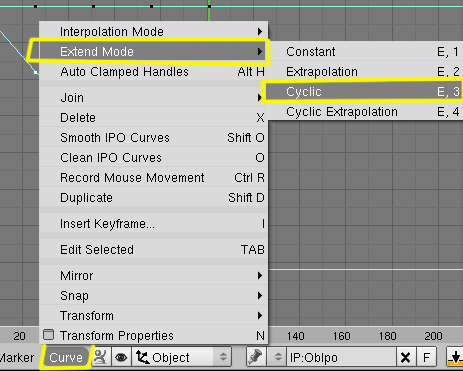463x372 pixels.
Task: Select Cyclic extend mode
Action: [365, 92]
